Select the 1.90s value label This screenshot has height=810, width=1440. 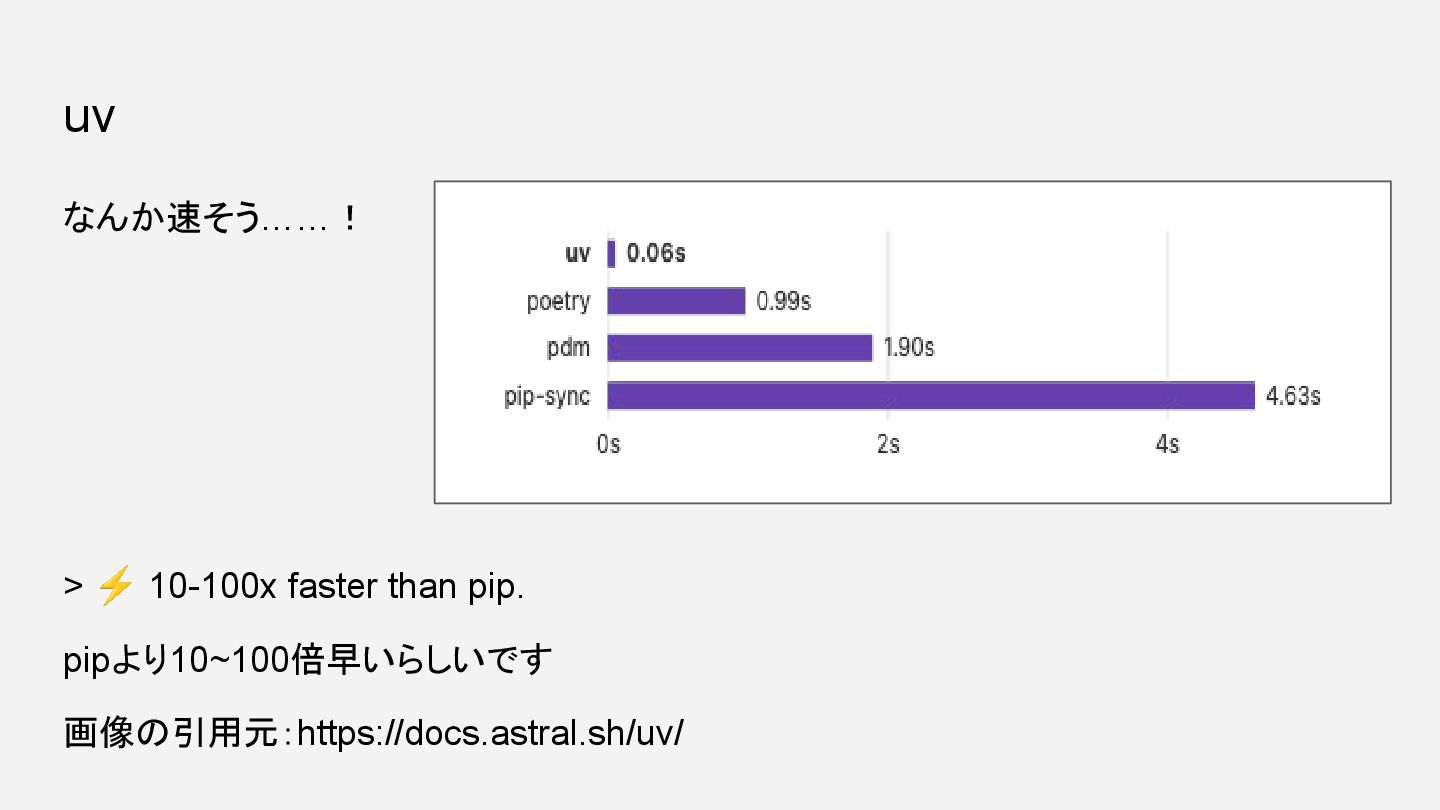tap(909, 348)
